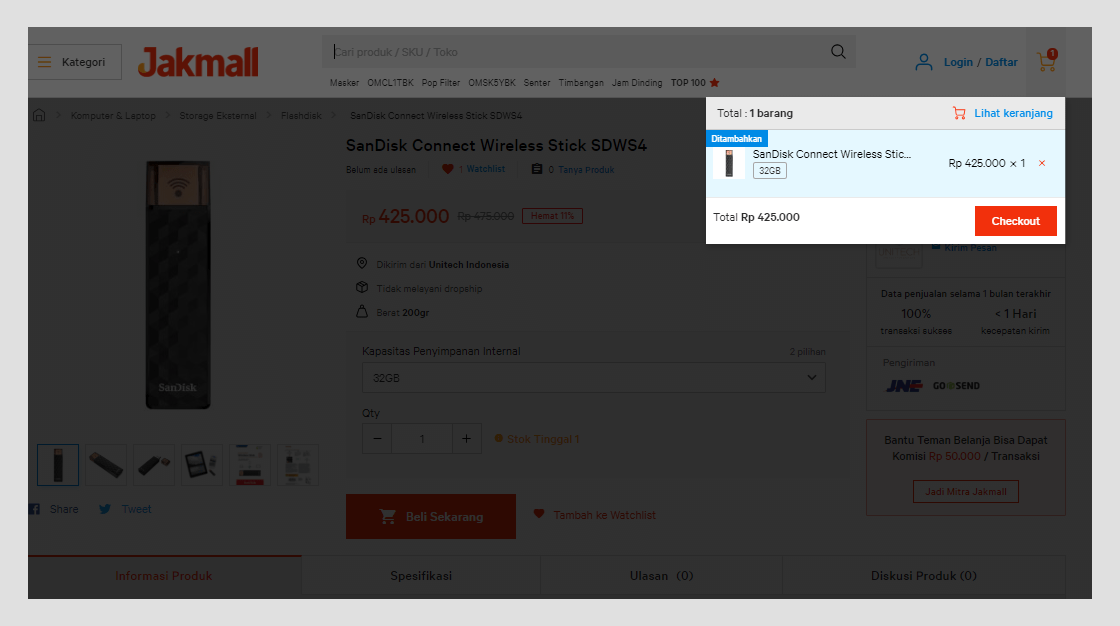This screenshot has height=626, width=1120.
Task: Switch to the Spesifikasi tab
Action: click(421, 576)
